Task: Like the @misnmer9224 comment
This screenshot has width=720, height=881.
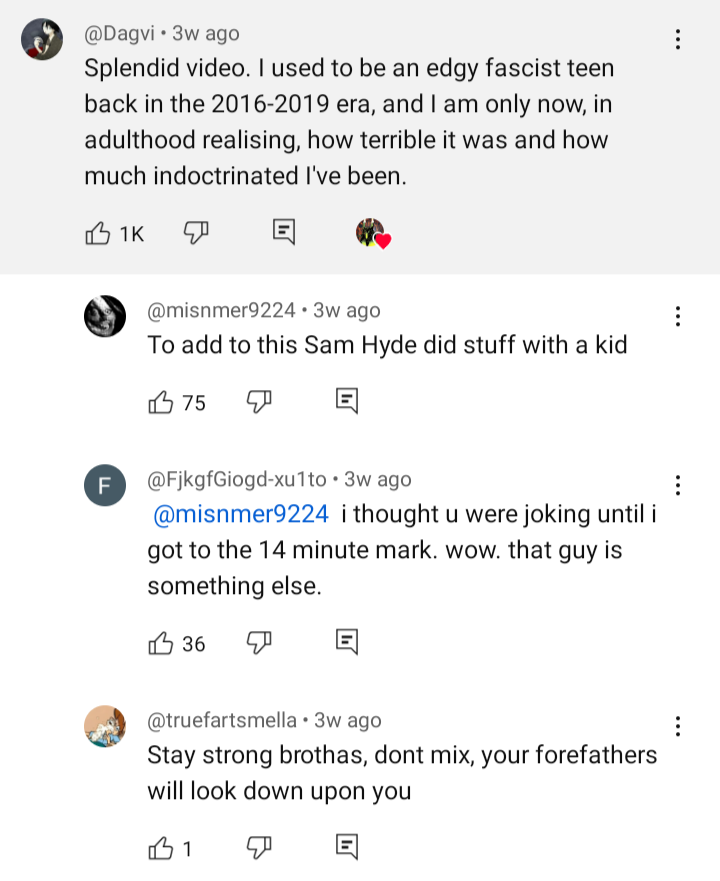Action: pos(160,402)
